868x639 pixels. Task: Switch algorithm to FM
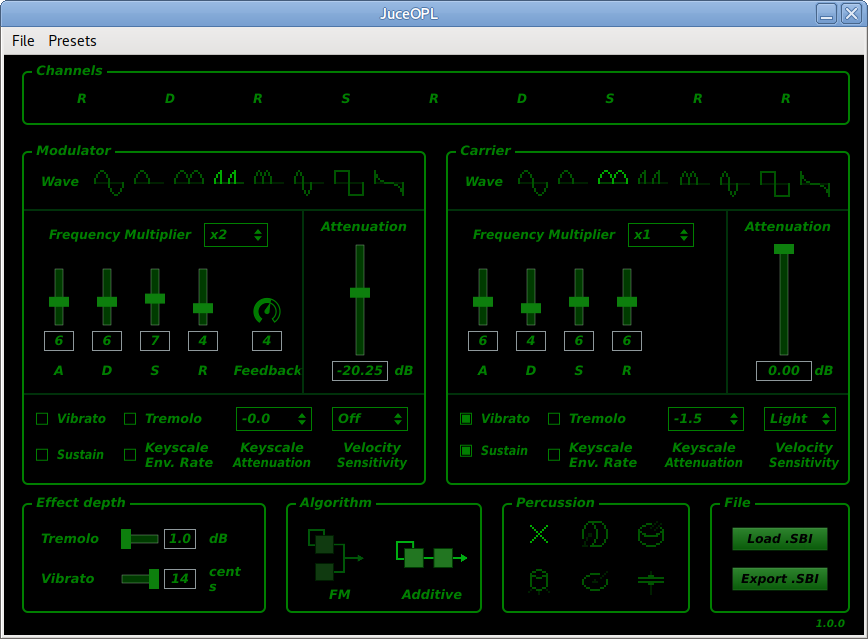pos(335,555)
